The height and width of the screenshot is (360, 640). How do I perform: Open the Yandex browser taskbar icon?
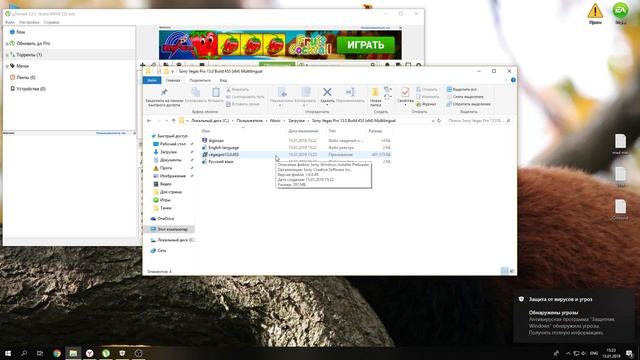pyautogui.click(x=89, y=353)
